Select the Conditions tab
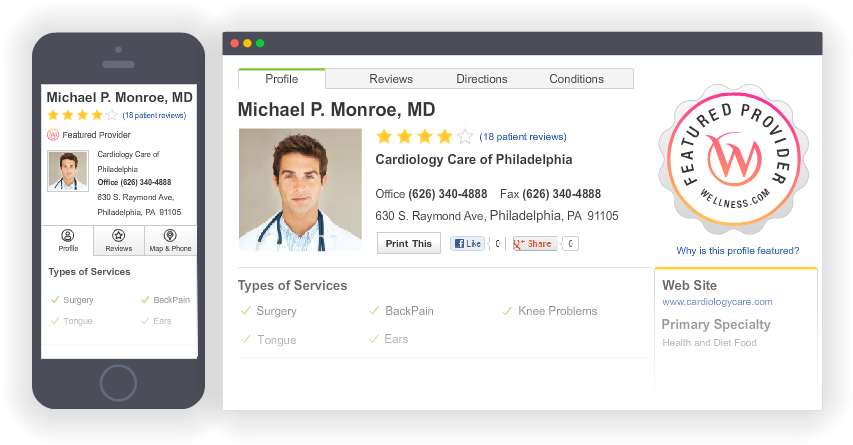 pyautogui.click(x=576, y=79)
